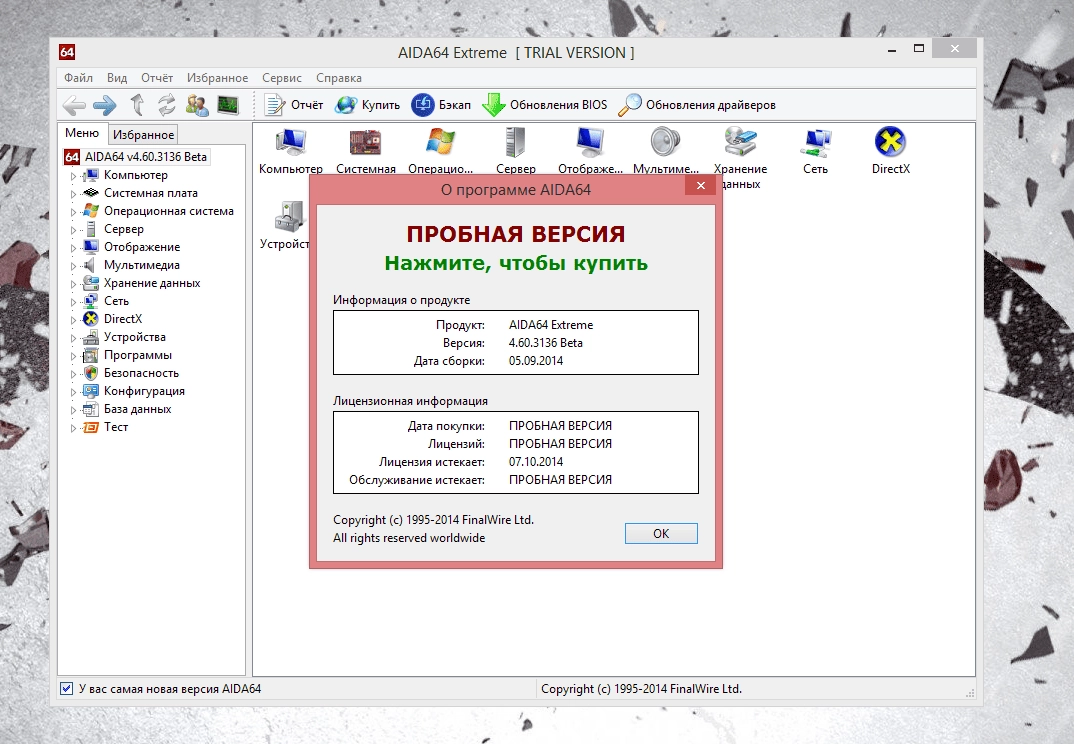This screenshot has height=744, width=1074.
Task: Click Обновления BIOS green arrow button
Action: [x=545, y=105]
